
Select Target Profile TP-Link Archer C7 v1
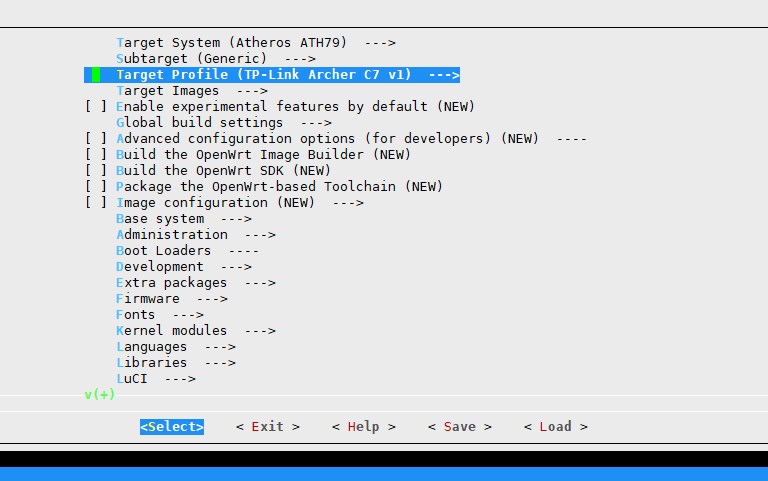pyautogui.click(x=287, y=75)
